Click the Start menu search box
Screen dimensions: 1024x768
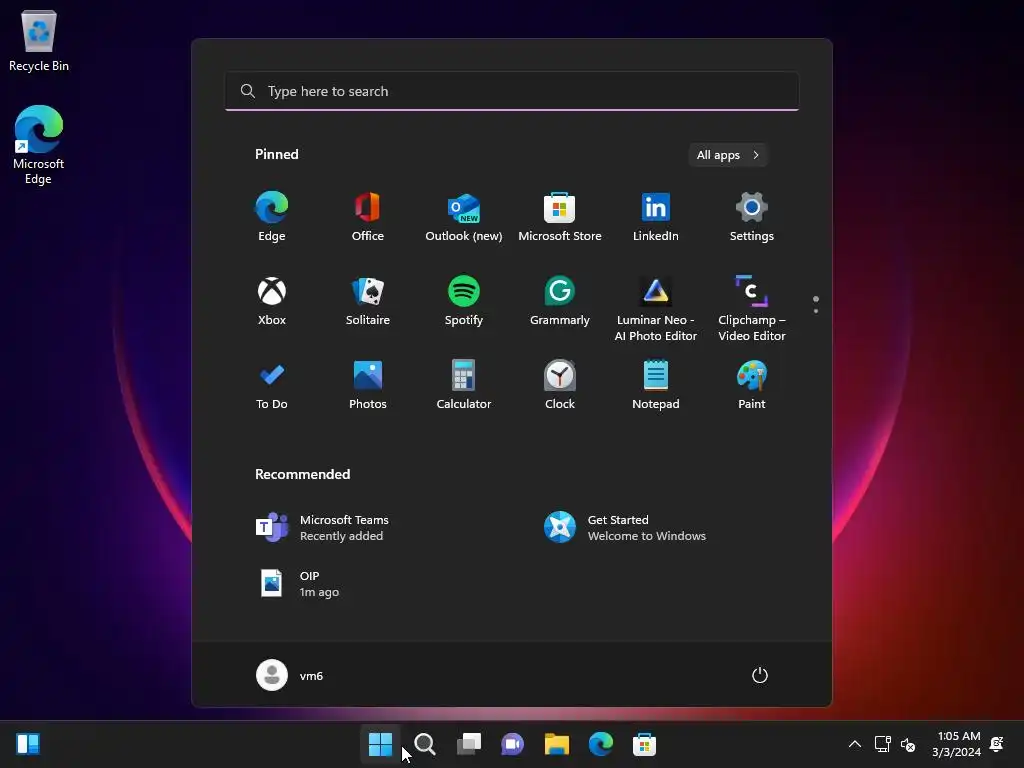[512, 91]
